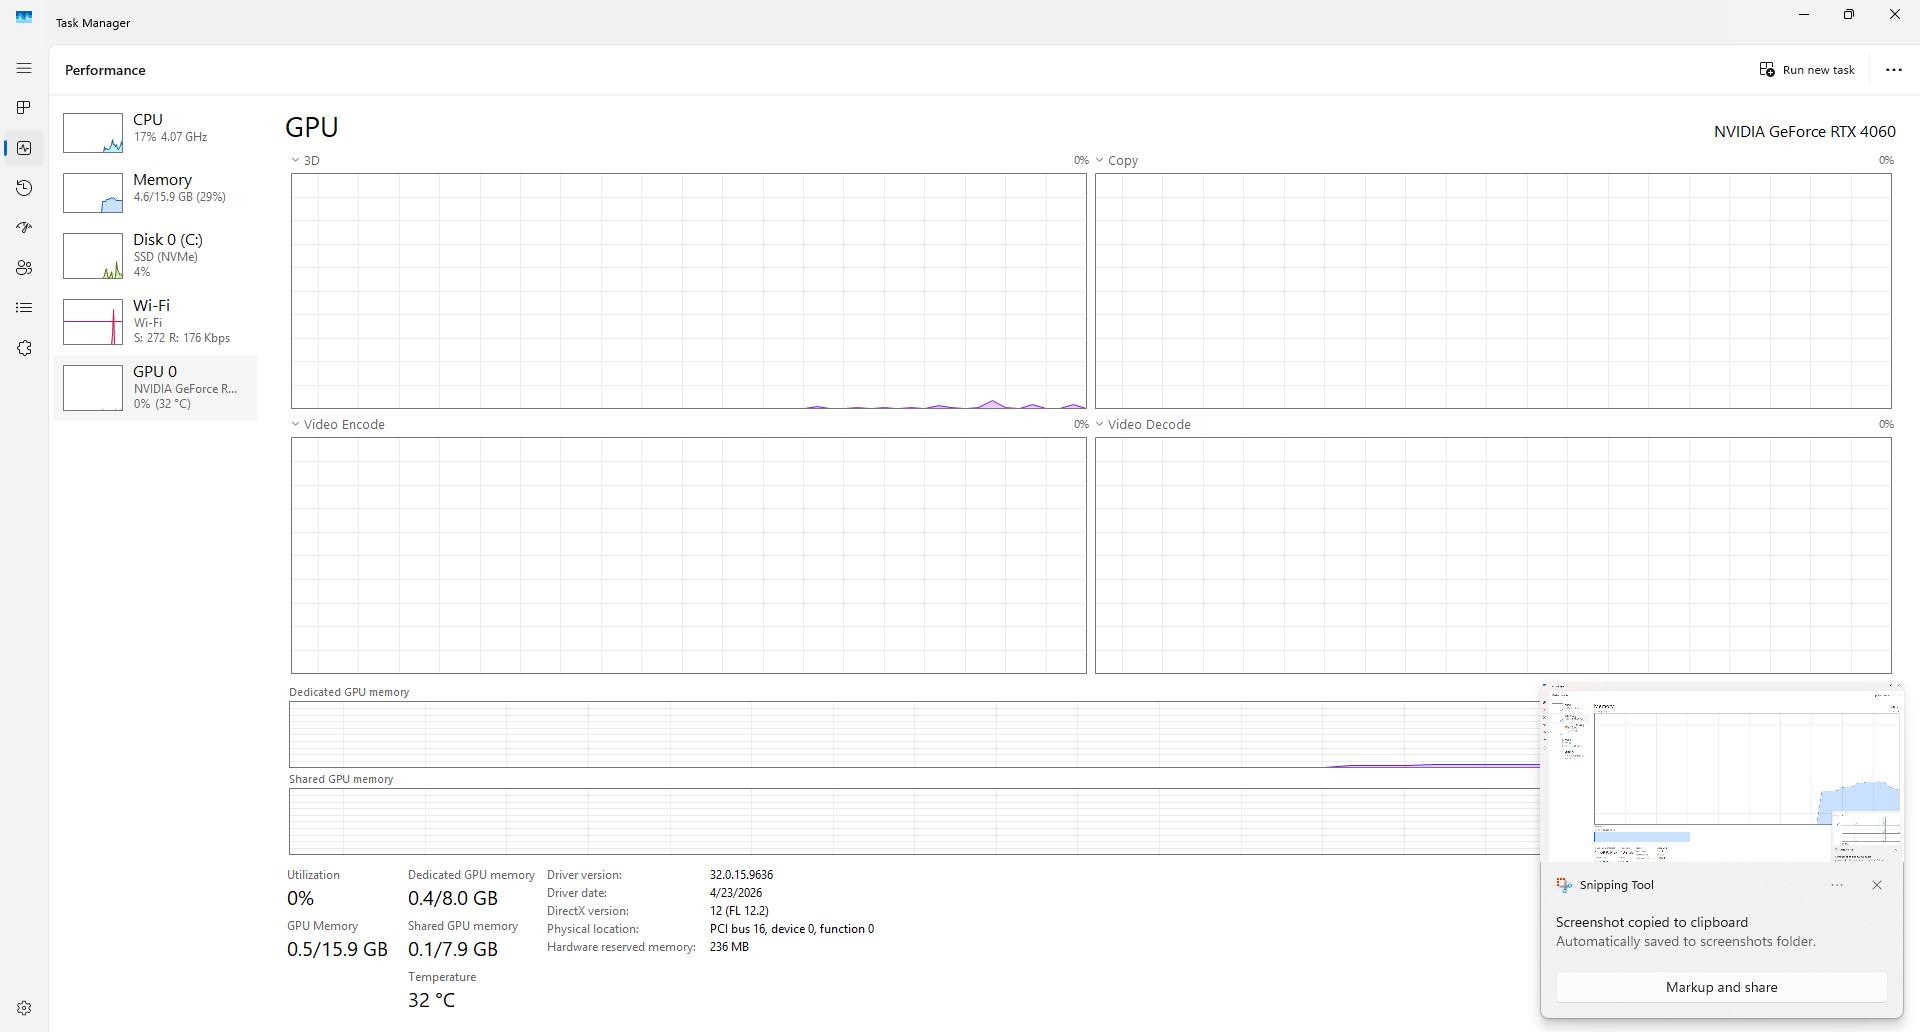This screenshot has width=1920, height=1032.
Task: Open Startup apps page icon
Action: pos(24,228)
